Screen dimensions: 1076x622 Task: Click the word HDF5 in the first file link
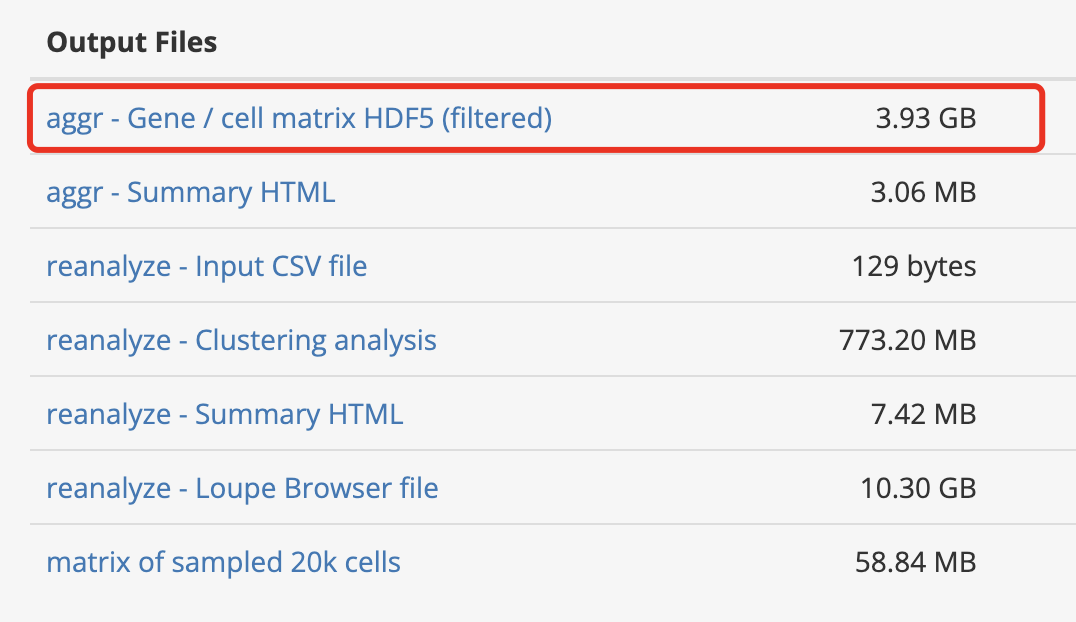[399, 118]
